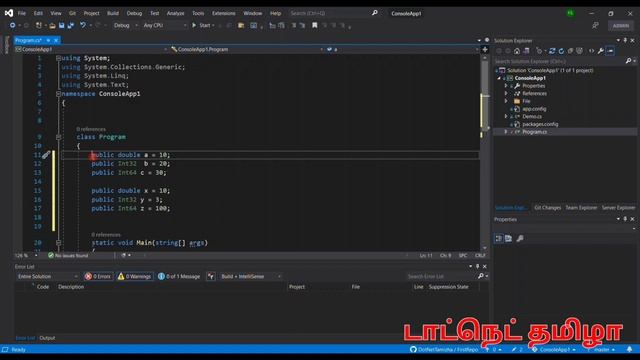Switch to the Git Changes tab
The height and width of the screenshot is (360, 640).
[547, 208]
